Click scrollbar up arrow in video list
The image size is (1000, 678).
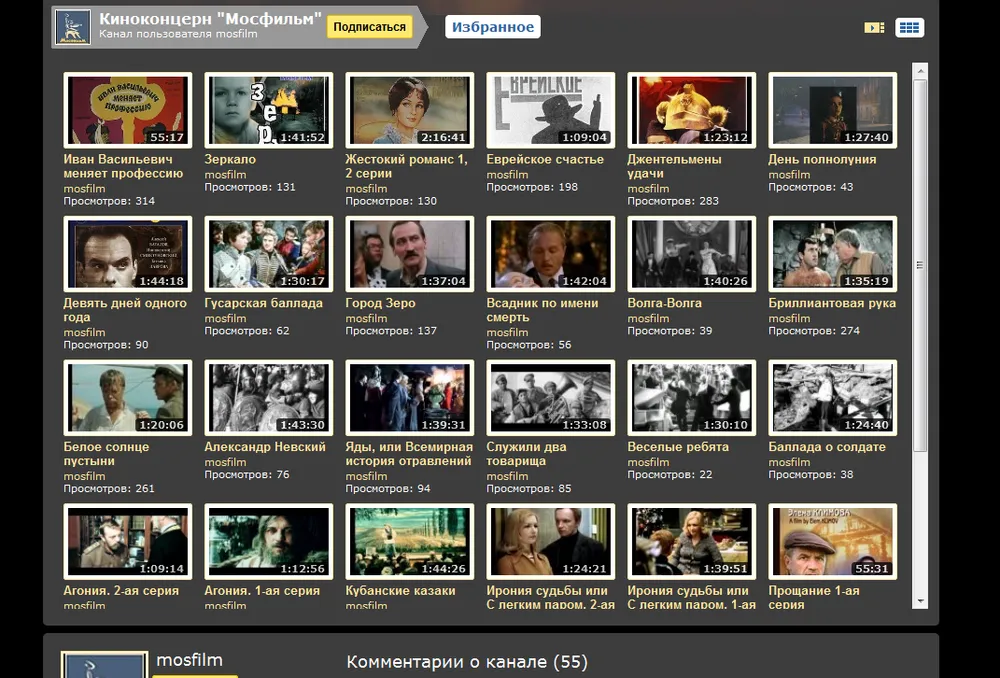click(920, 72)
